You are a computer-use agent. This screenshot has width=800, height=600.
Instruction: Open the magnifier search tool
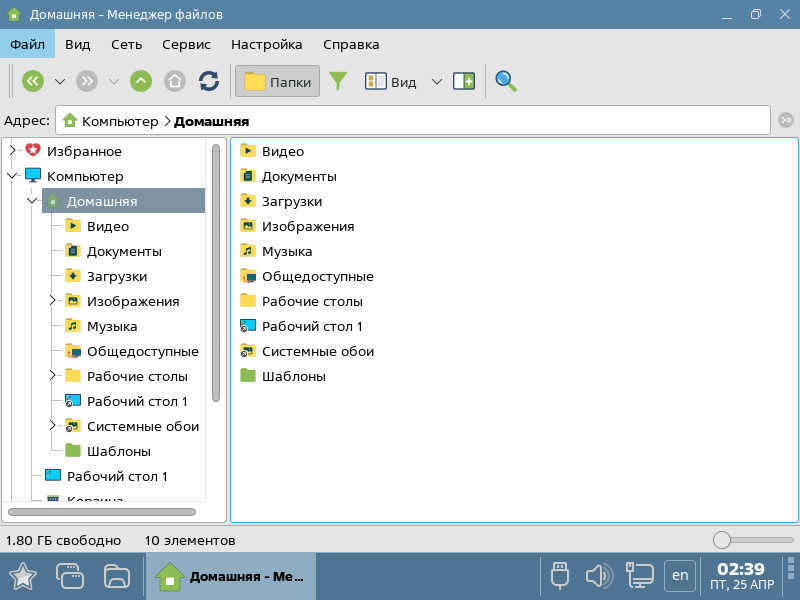click(x=506, y=81)
